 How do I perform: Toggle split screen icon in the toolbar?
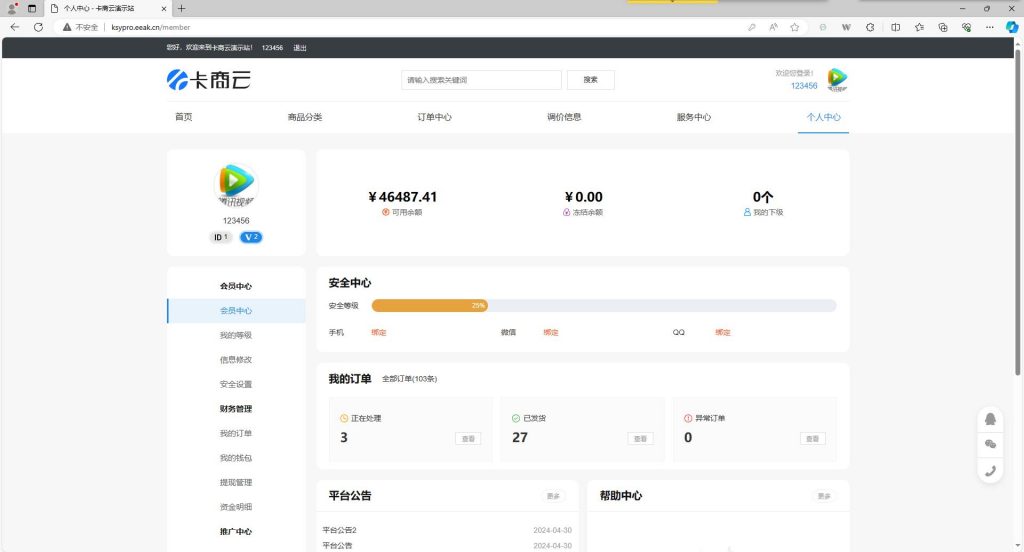tap(895, 27)
